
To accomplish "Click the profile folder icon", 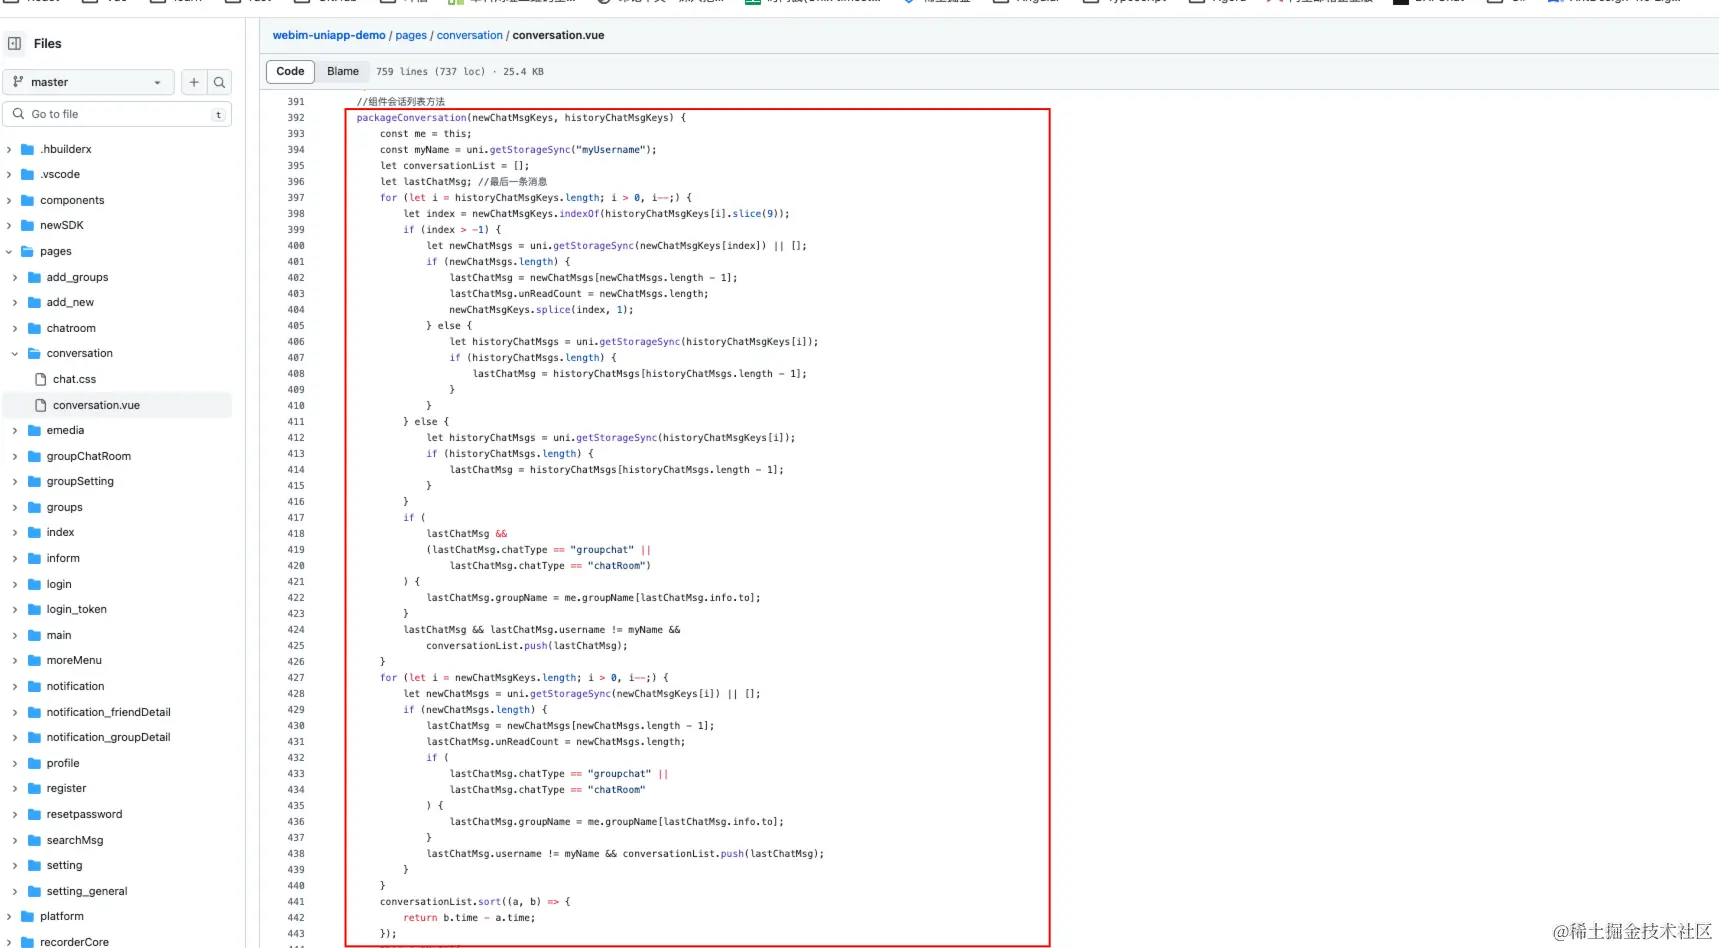I will (x=34, y=763).
